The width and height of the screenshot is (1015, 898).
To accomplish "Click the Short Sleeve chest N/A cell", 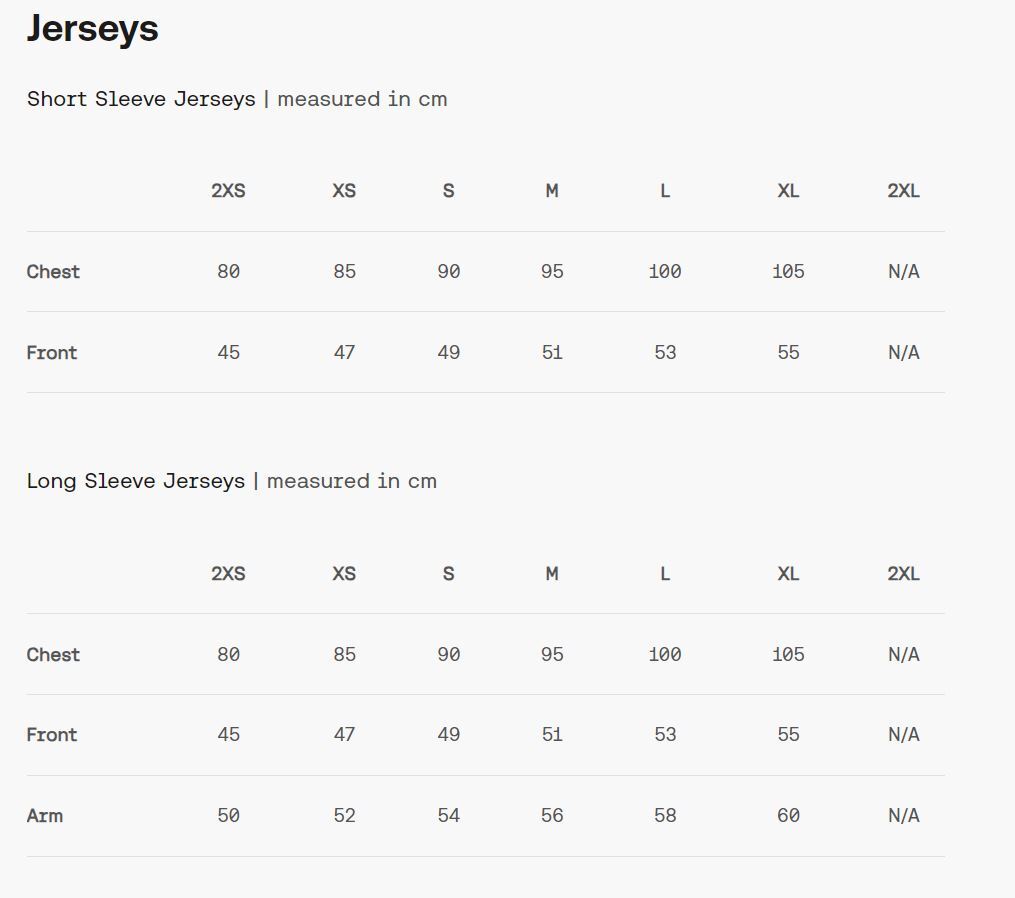I will 903,272.
